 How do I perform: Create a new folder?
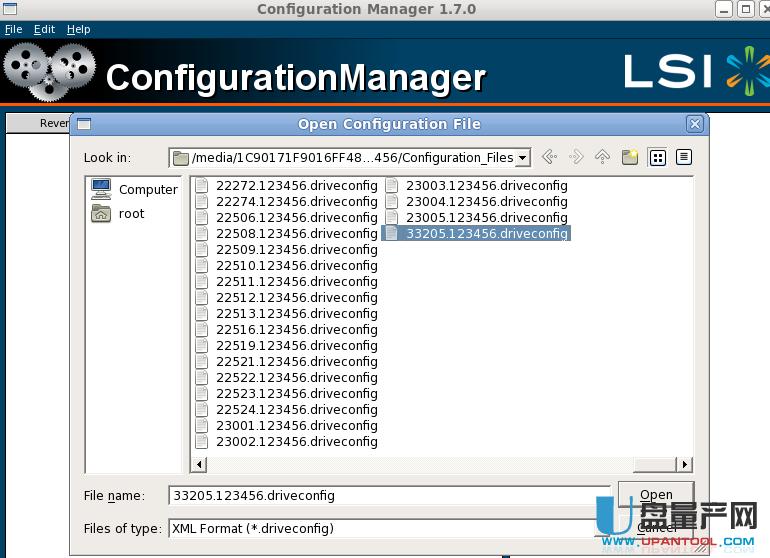629,157
